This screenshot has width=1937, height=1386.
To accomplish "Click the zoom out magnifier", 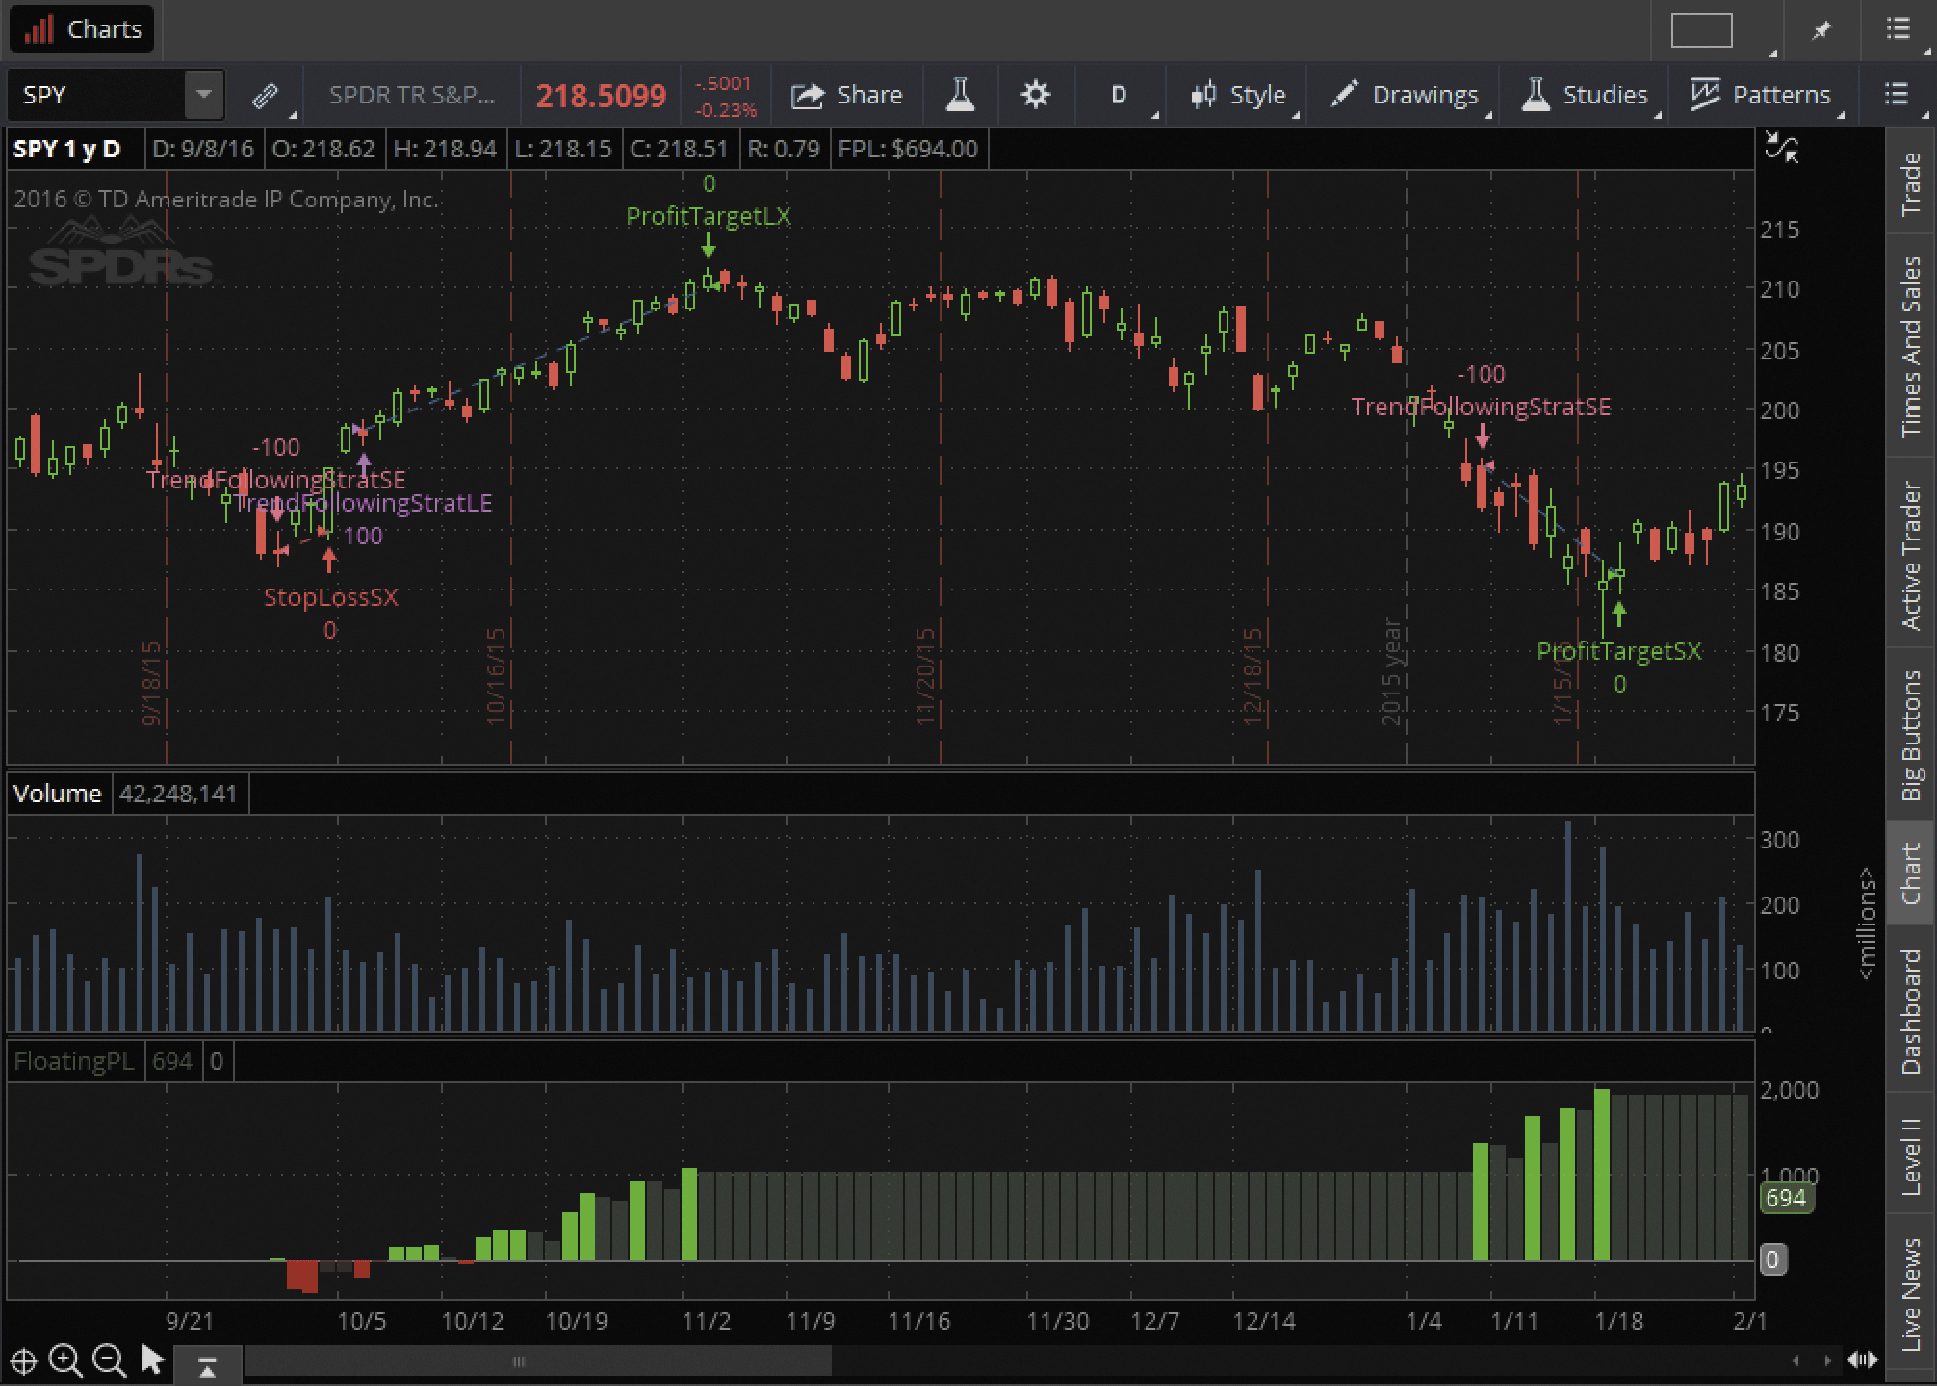I will click(x=108, y=1361).
